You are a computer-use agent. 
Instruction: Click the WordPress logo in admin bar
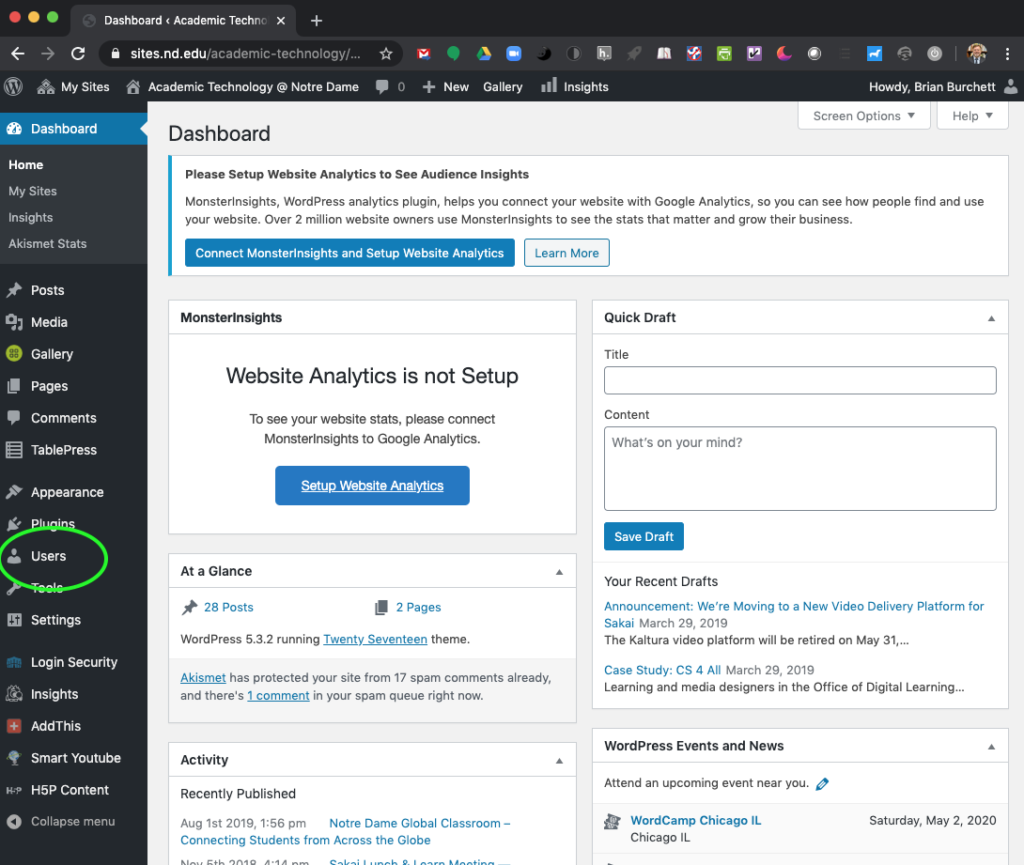pyautogui.click(x=14, y=87)
